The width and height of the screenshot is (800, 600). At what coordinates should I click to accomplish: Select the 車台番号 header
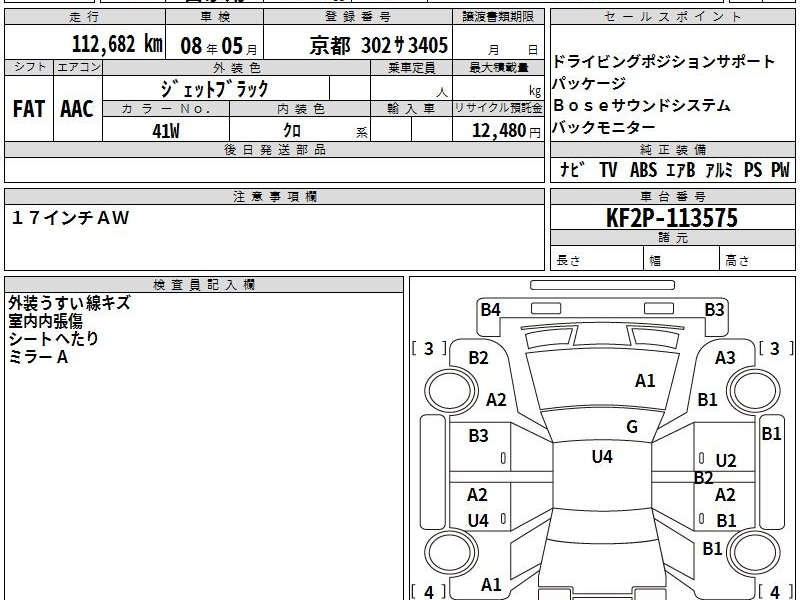673,196
